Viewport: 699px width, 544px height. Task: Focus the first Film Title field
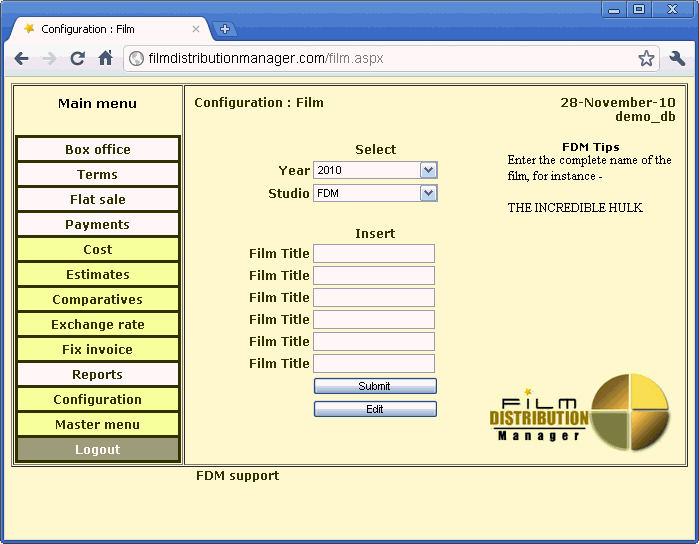374,254
